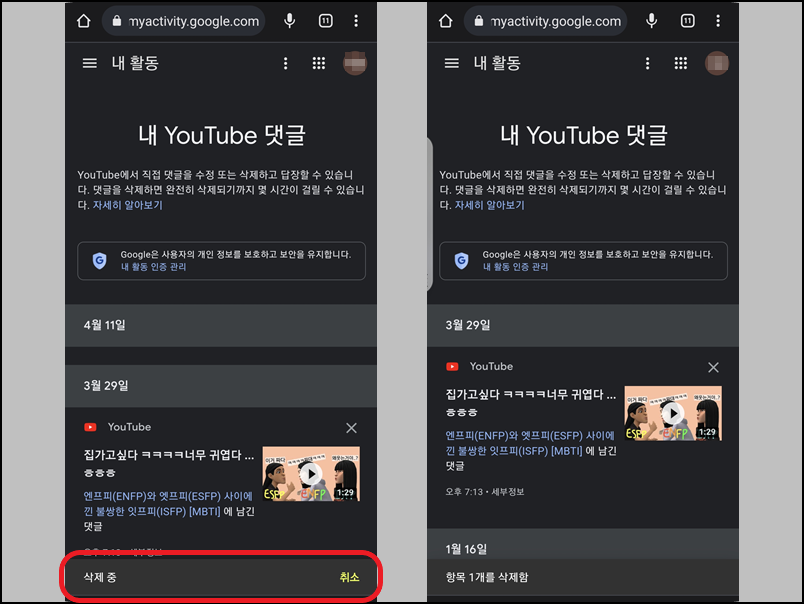Play the video thumbnail in left screenshot
This screenshot has height=604, width=804.
[311, 474]
